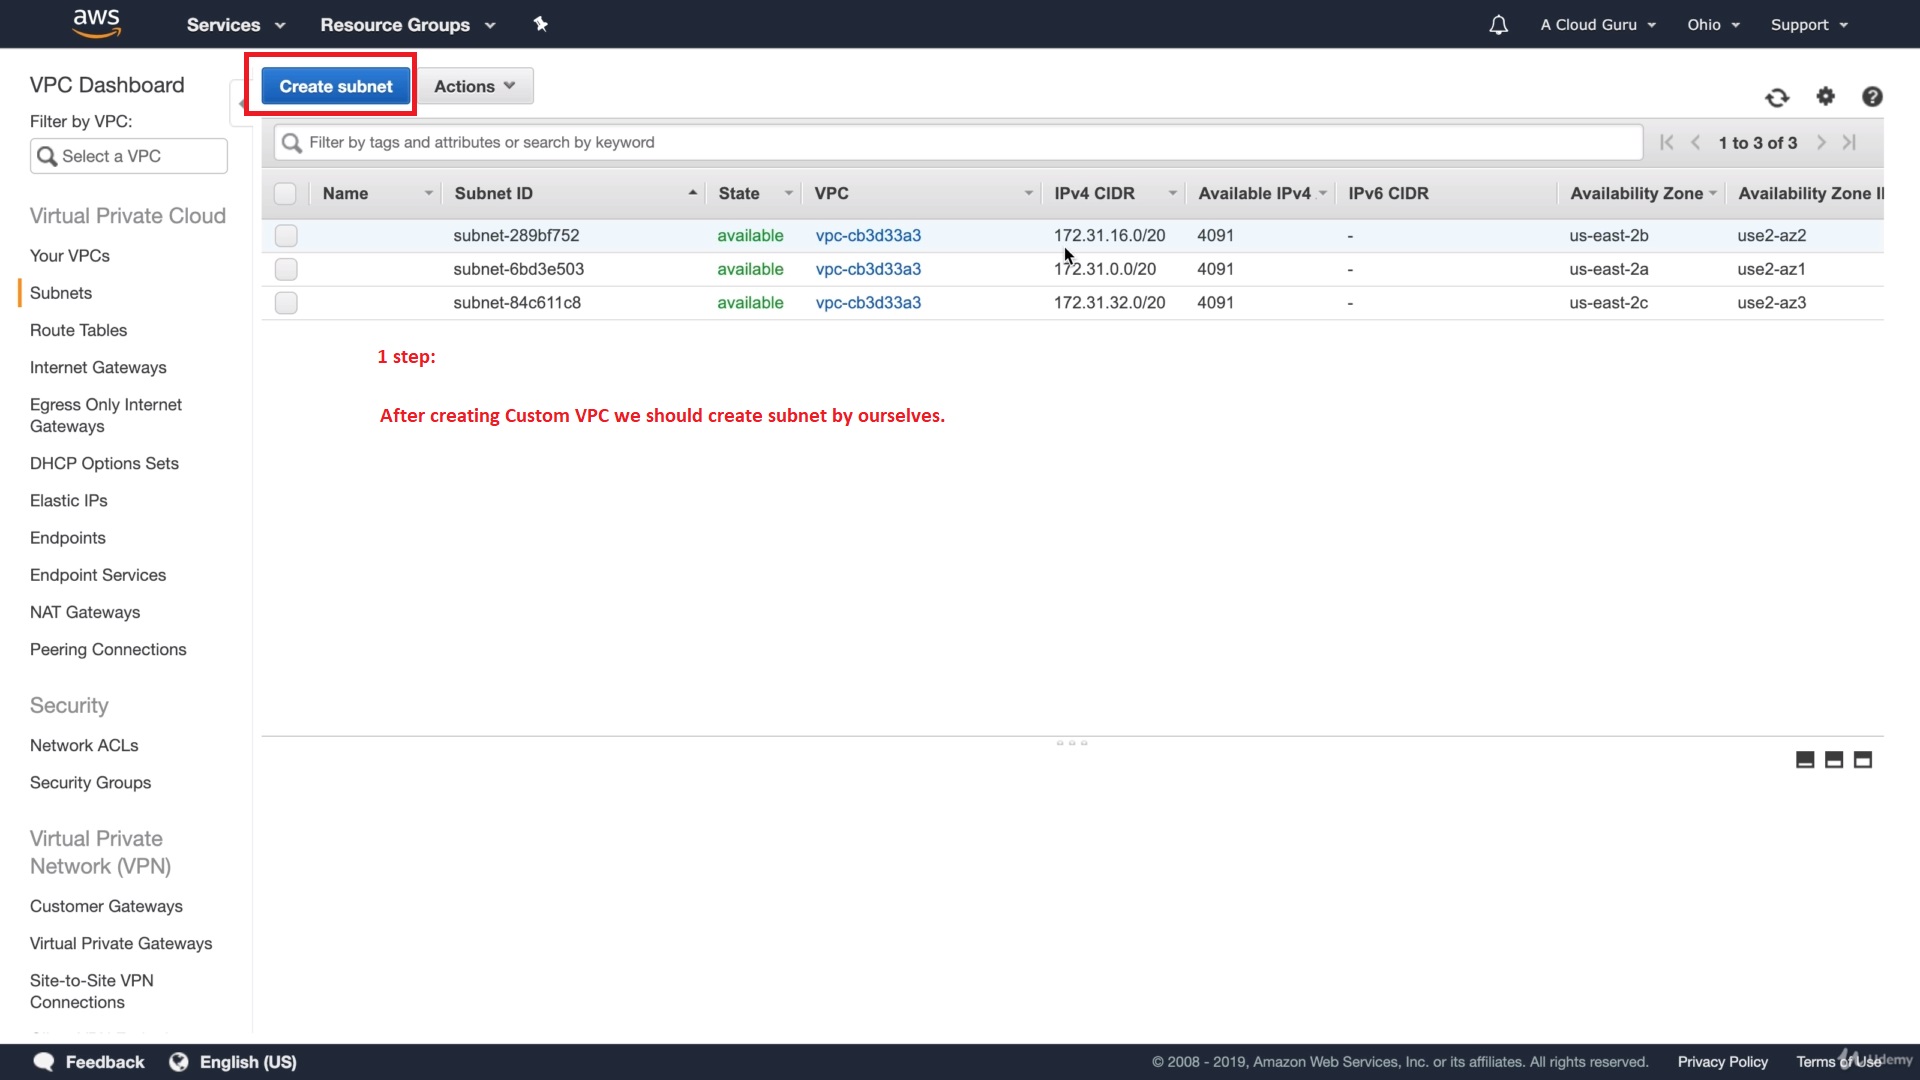Select the checkbox for subnet-6bd3e503
This screenshot has width=1920, height=1080.
point(286,269)
